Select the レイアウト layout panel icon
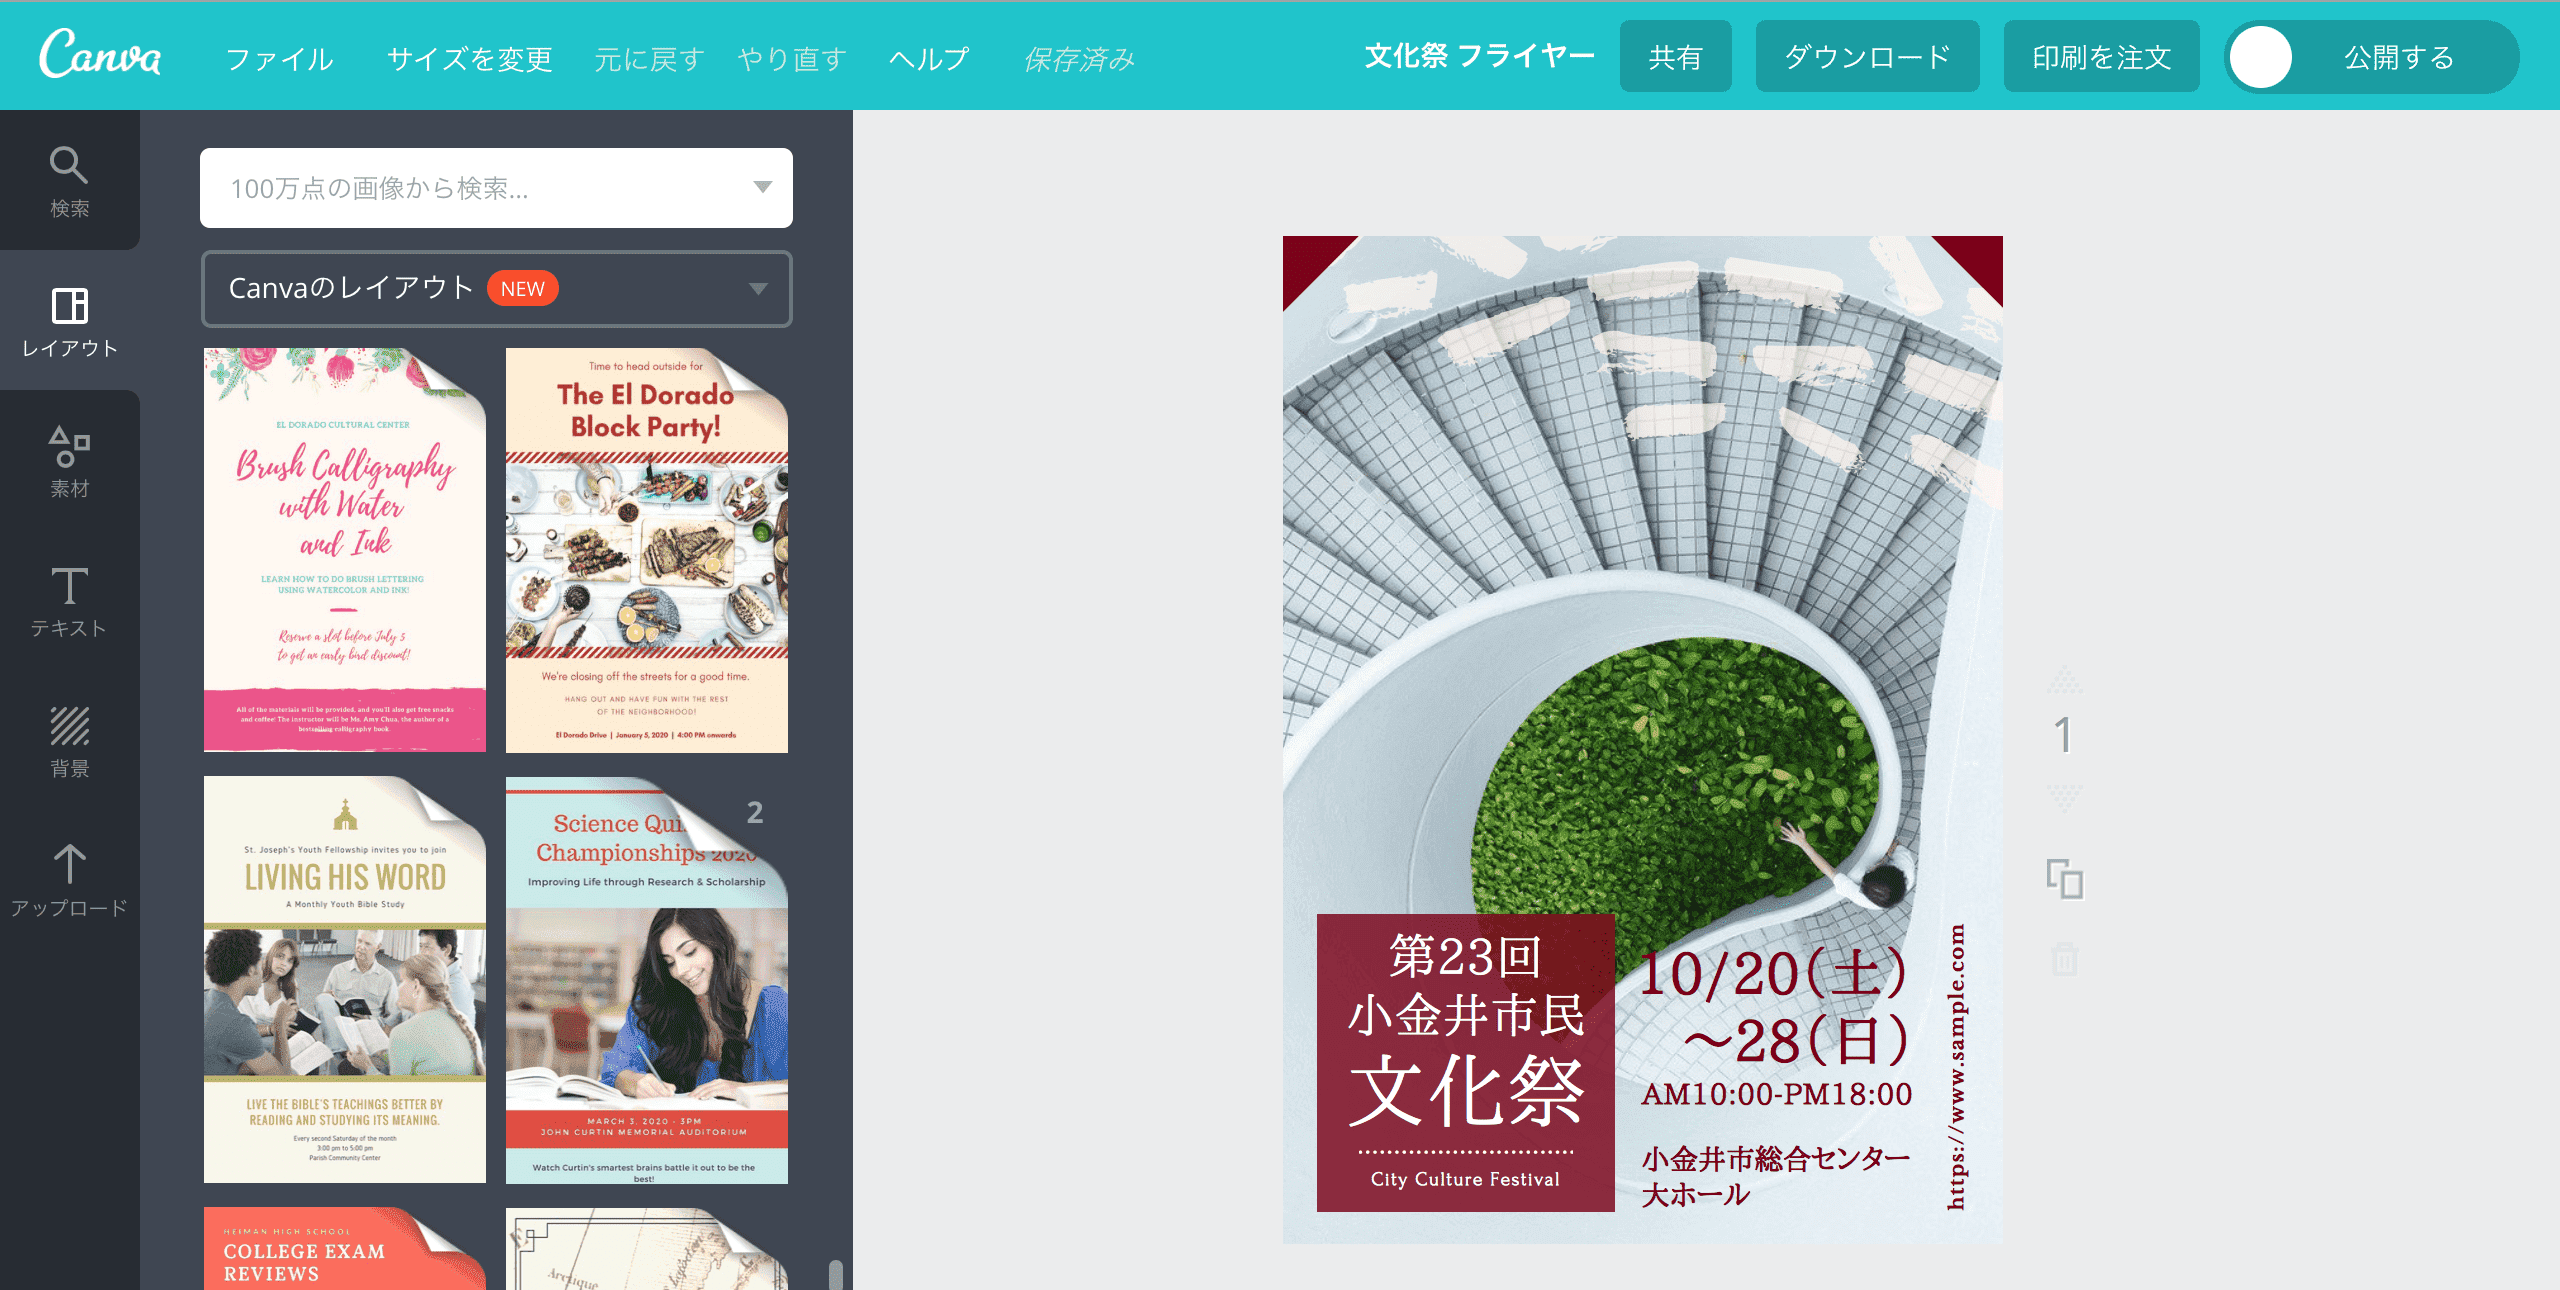Image resolution: width=2560 pixels, height=1290 pixels. coord(69,321)
